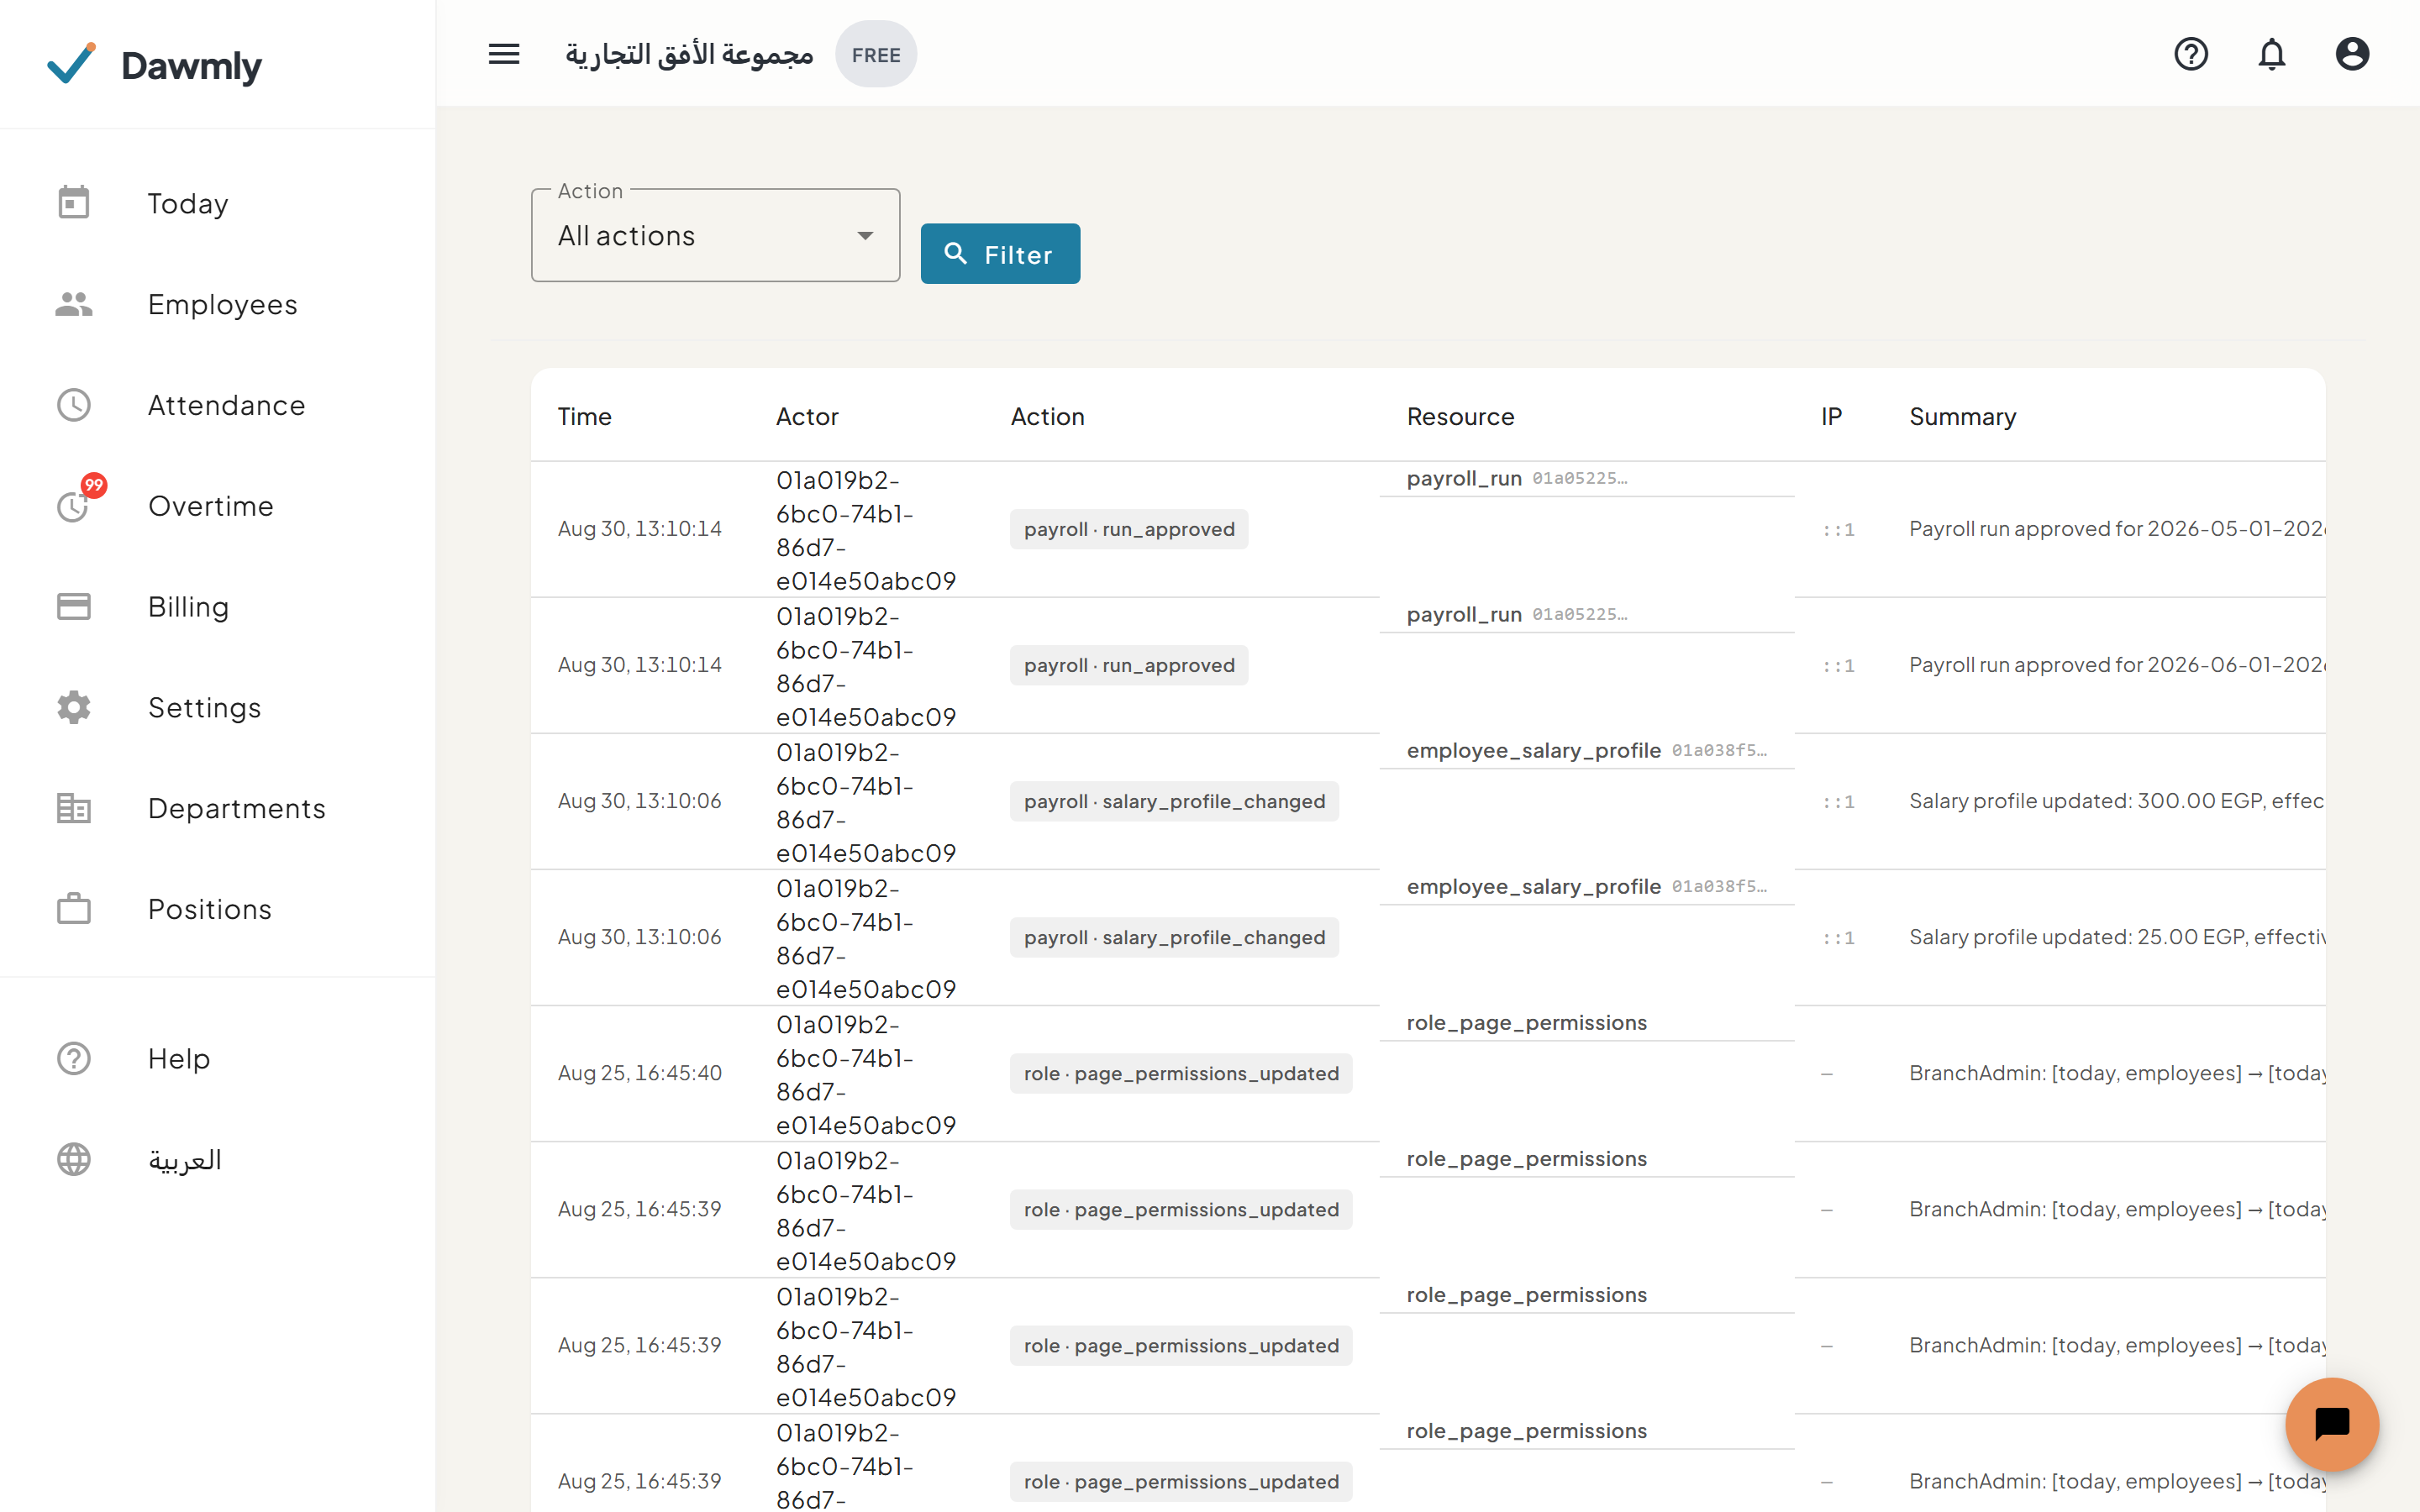Open the user account avatar icon
The width and height of the screenshot is (2420, 1512).
[2352, 54]
